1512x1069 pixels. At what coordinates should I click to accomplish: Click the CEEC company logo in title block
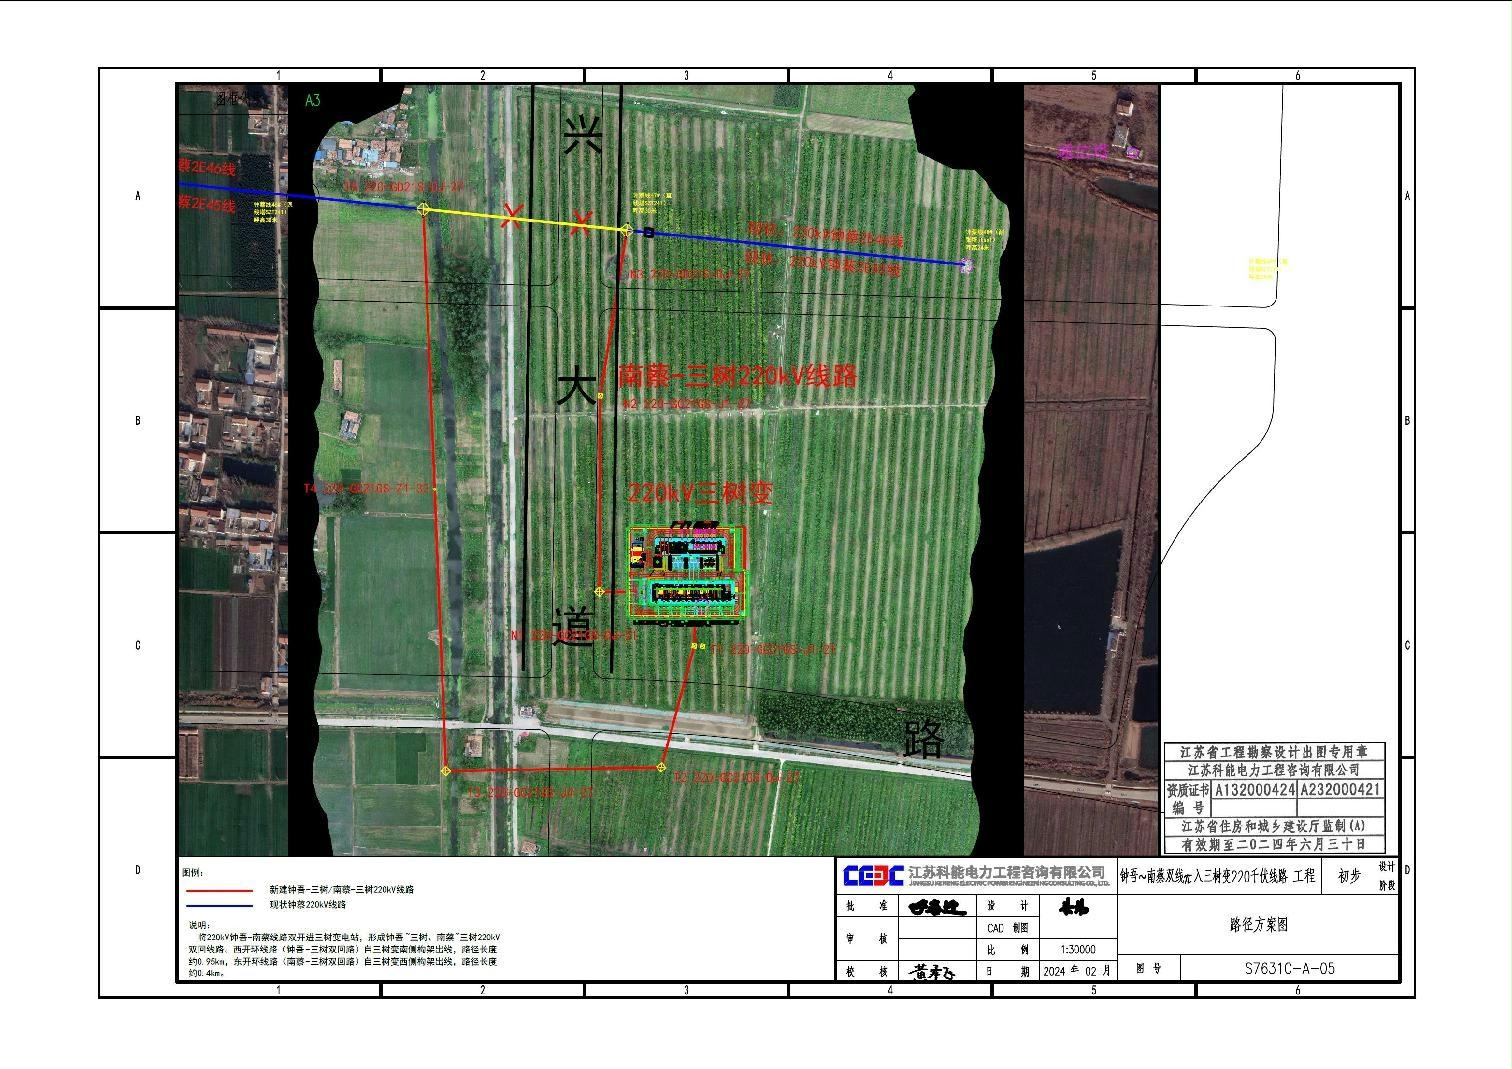pos(873,876)
